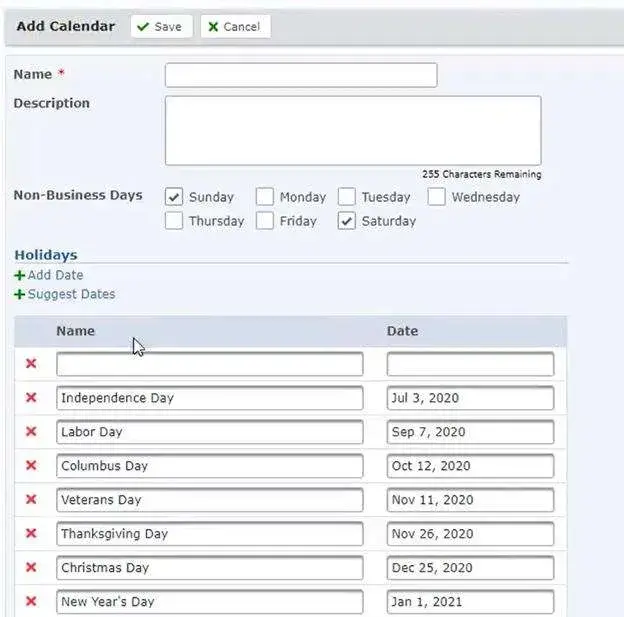Edit the Christmas Day name field
Viewport: 624px width, 617px height.
coord(210,568)
